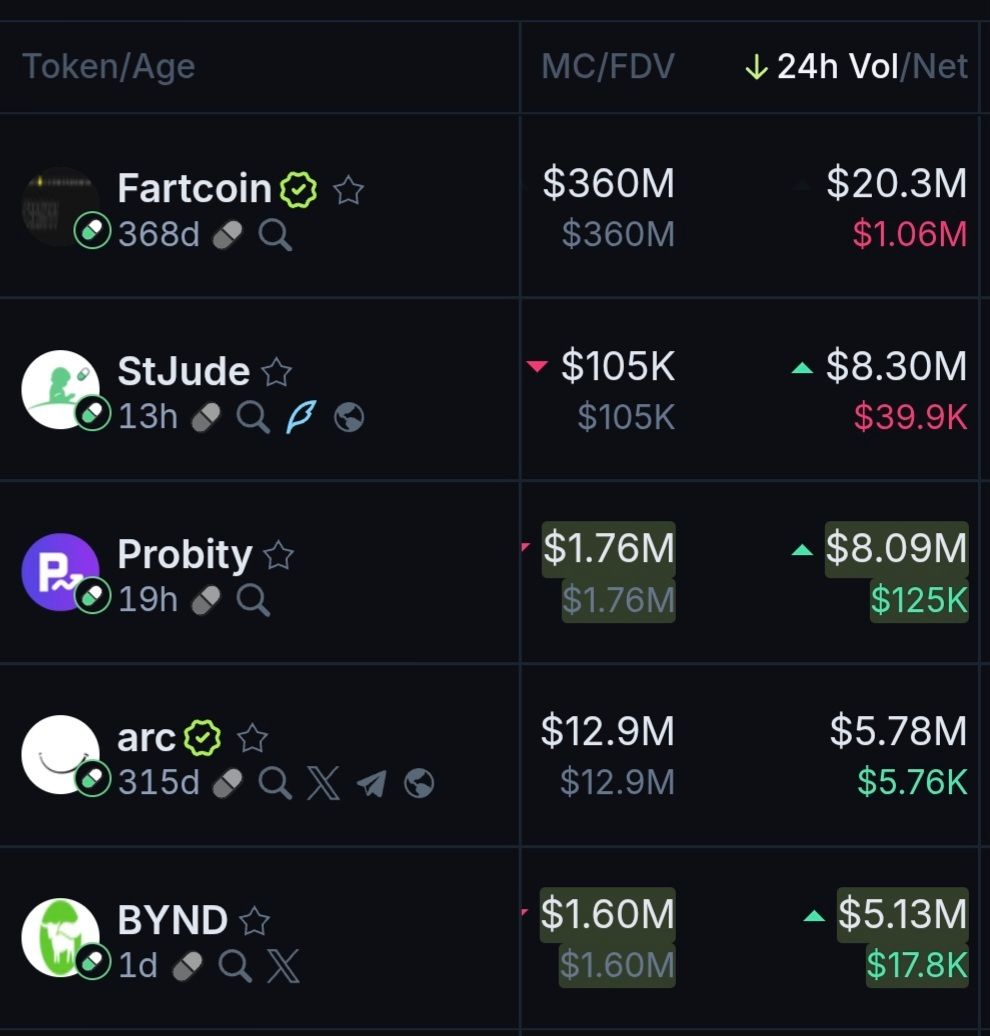Screen dimensions: 990x1036
Task: Star the Probity token
Action: 278,556
